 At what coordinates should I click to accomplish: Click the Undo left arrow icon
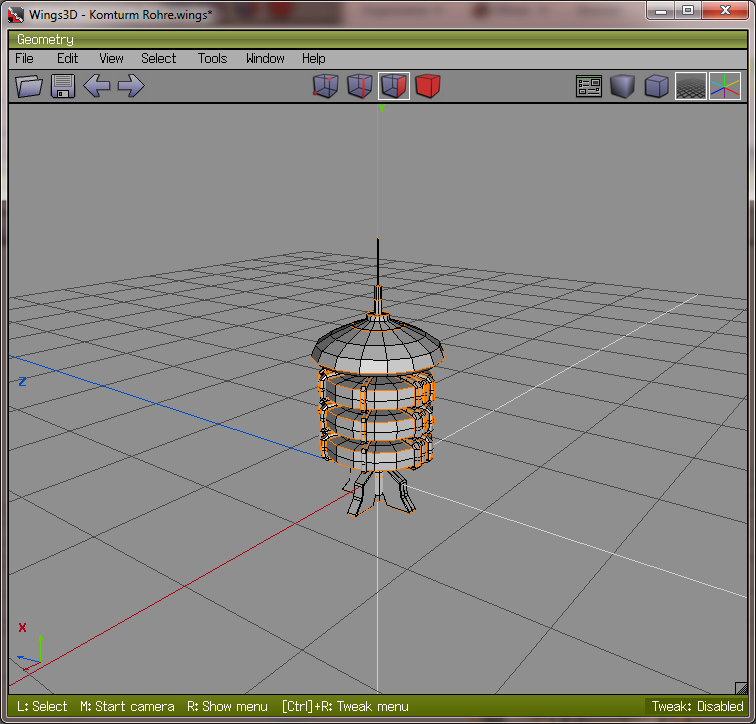coord(97,86)
